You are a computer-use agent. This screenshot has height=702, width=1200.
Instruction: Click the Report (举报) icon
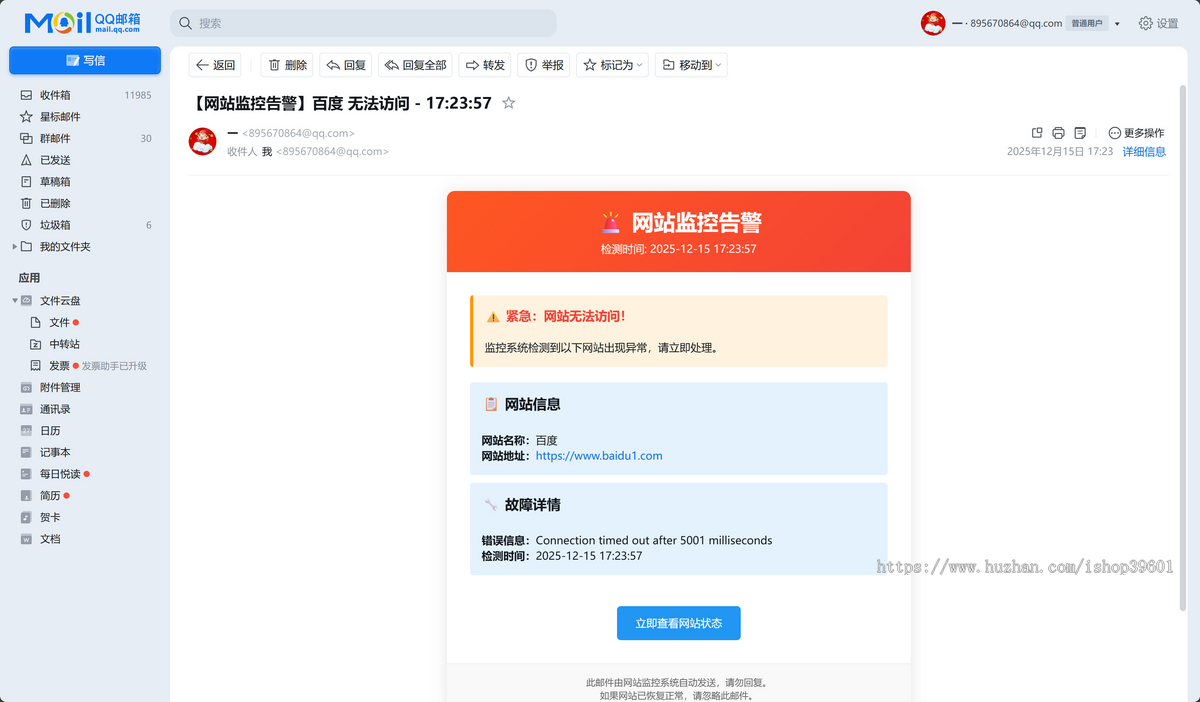click(x=543, y=64)
